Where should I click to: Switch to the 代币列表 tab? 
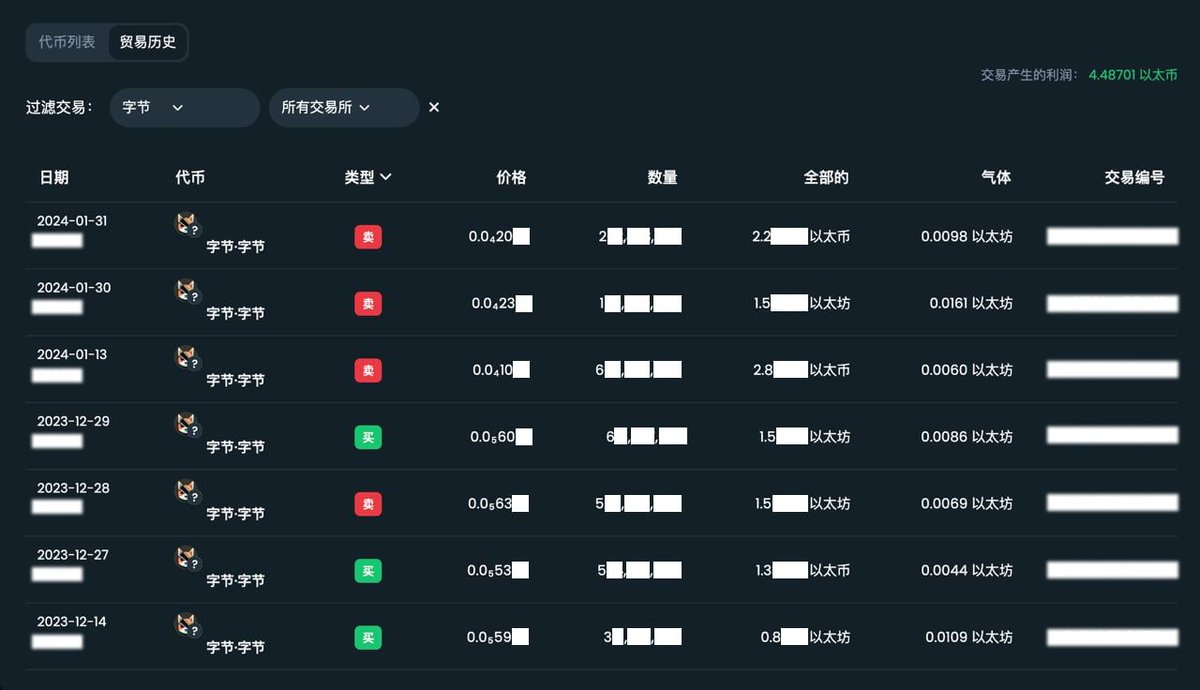[67, 42]
